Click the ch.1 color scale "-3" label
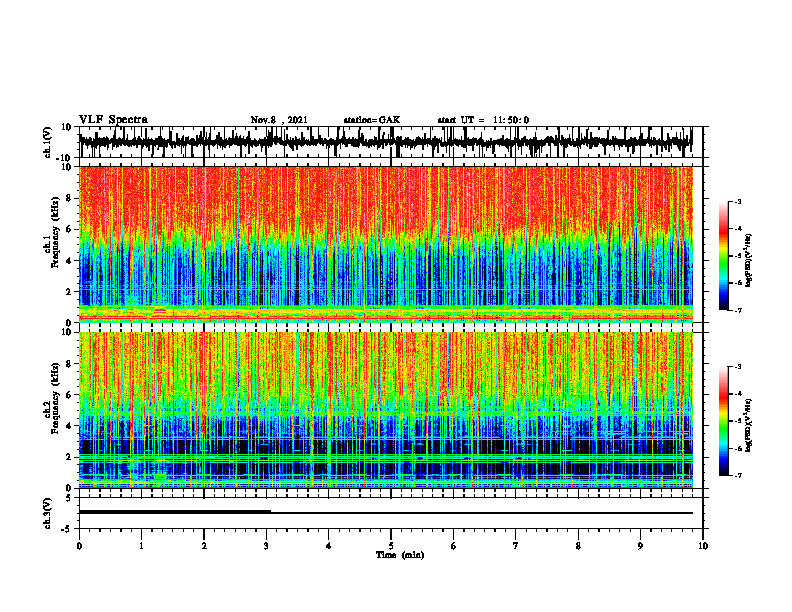This screenshot has height=612, width=792. click(x=738, y=201)
